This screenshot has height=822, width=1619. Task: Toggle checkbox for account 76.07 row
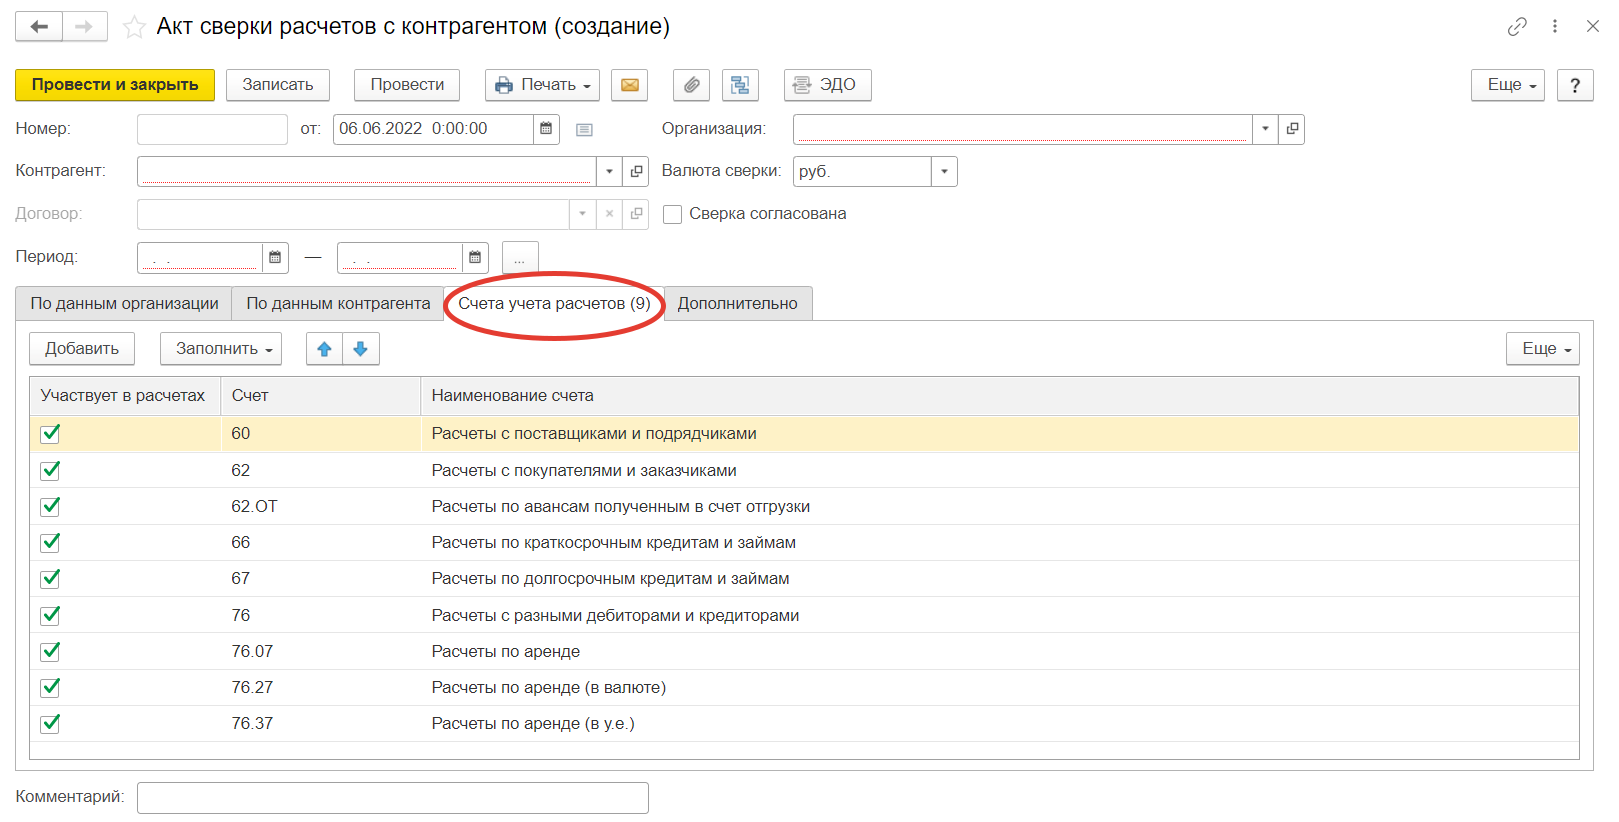coord(50,652)
